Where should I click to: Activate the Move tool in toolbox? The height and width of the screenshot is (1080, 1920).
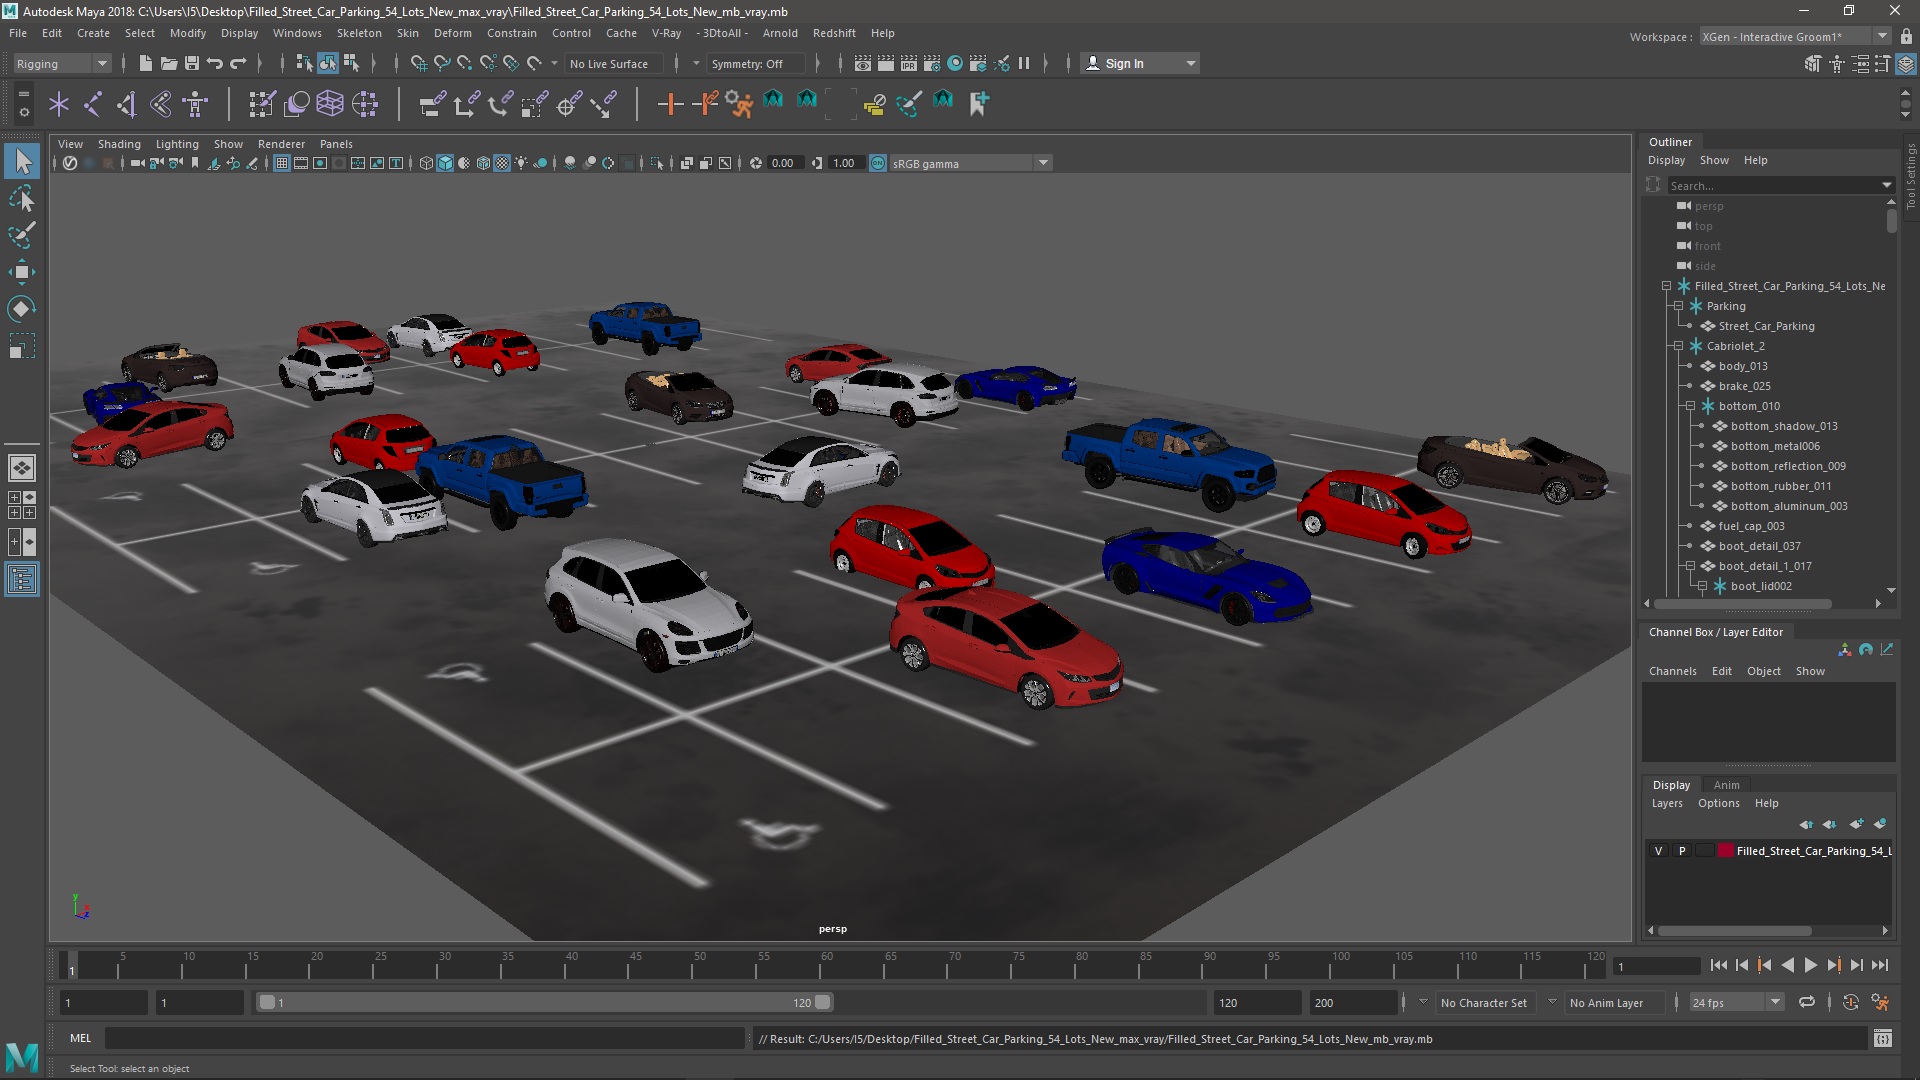[x=22, y=272]
